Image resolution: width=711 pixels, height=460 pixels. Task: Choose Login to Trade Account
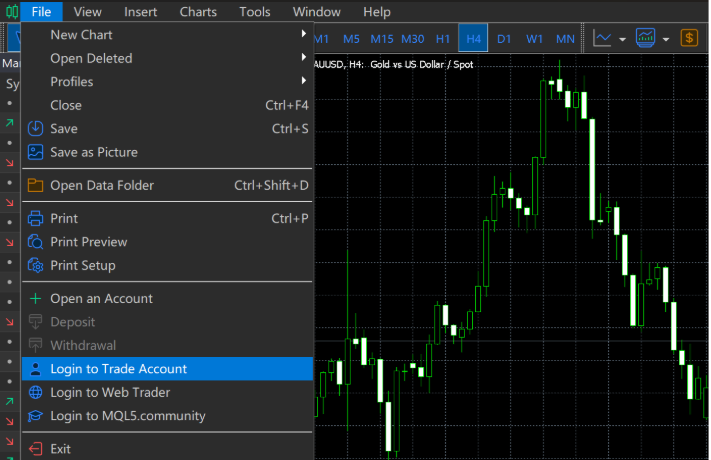tap(167, 369)
